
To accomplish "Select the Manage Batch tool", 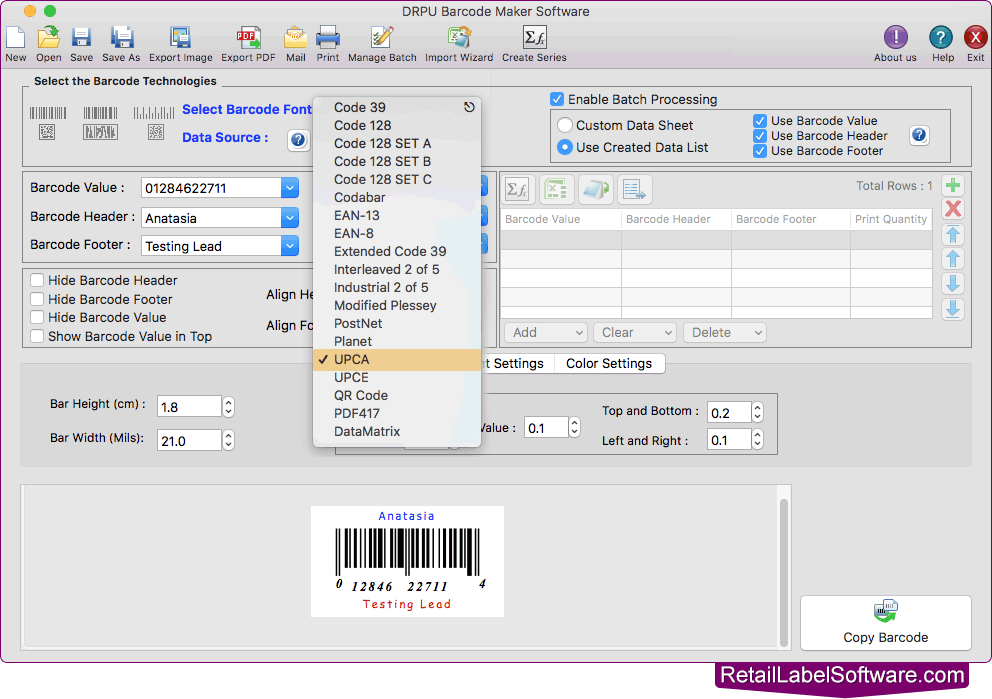I will (381, 40).
